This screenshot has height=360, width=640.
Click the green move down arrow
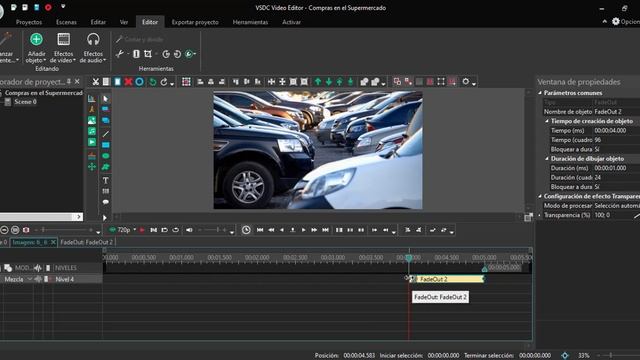tap(329, 82)
